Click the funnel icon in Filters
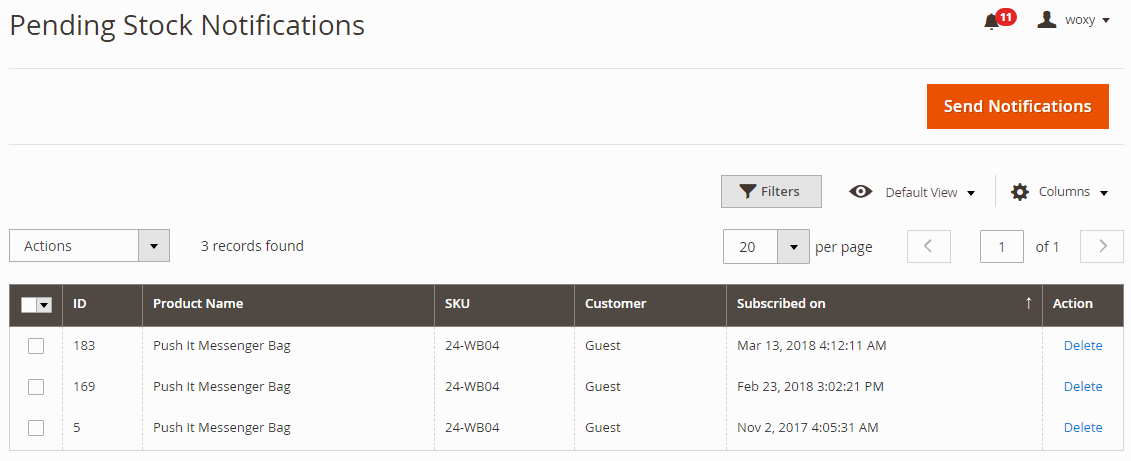Image resolution: width=1131 pixels, height=461 pixels. (747, 192)
